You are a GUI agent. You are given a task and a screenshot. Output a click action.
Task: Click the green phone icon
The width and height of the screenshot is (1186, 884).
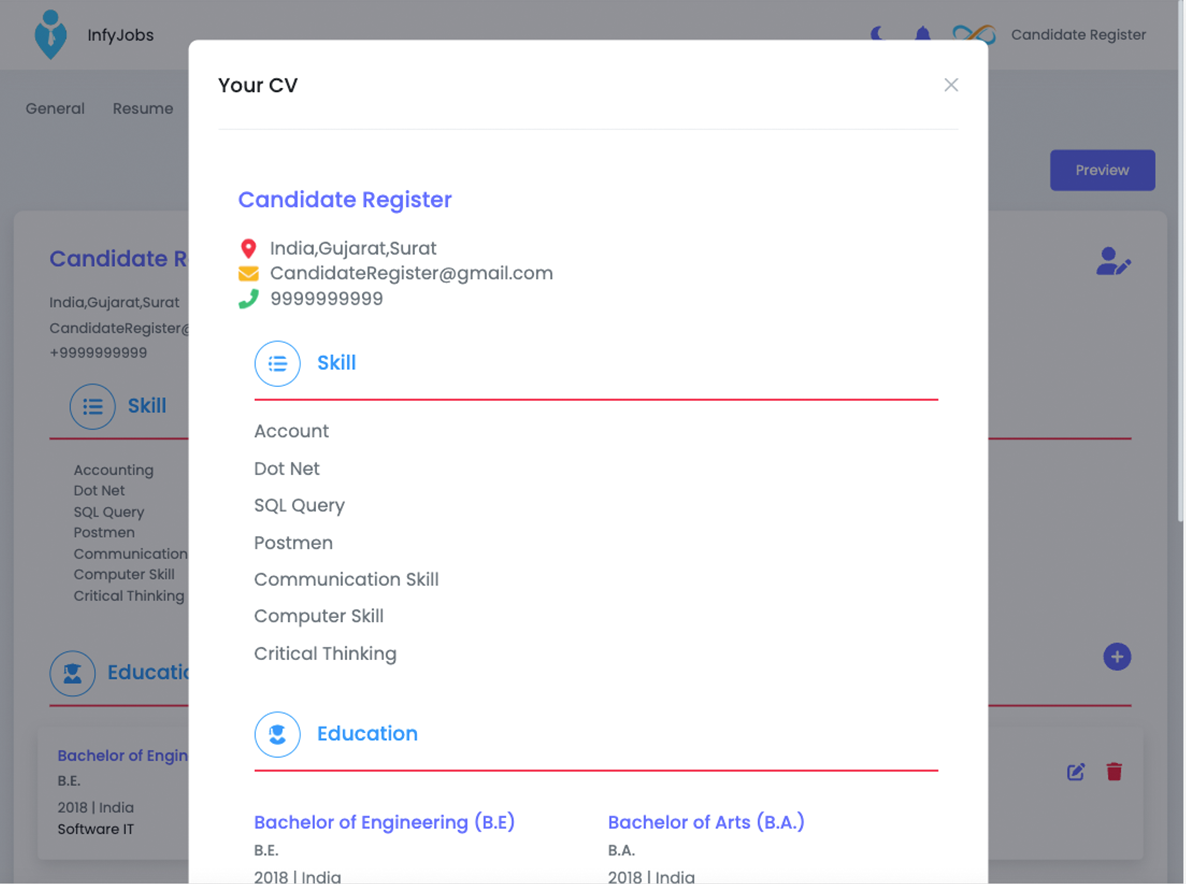click(x=248, y=299)
